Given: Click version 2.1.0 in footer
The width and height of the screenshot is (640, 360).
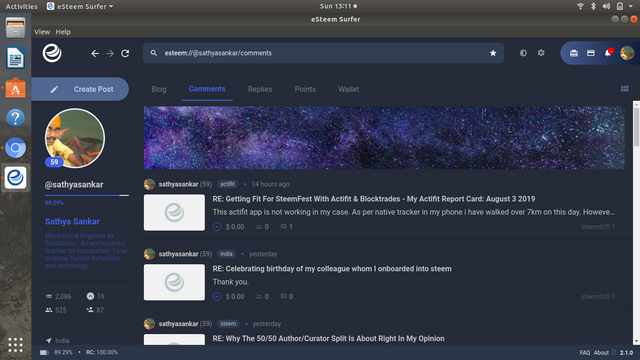Looking at the screenshot, I should click(x=626, y=353).
